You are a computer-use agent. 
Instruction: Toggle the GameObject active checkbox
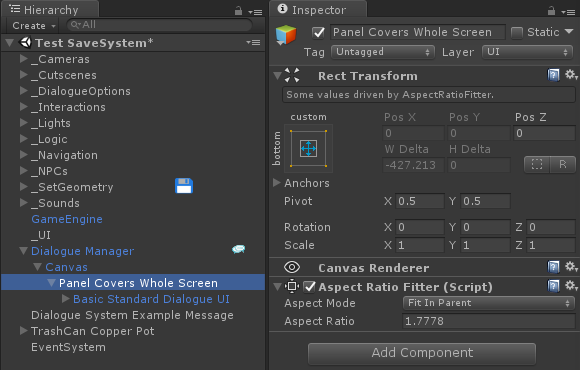click(x=318, y=33)
